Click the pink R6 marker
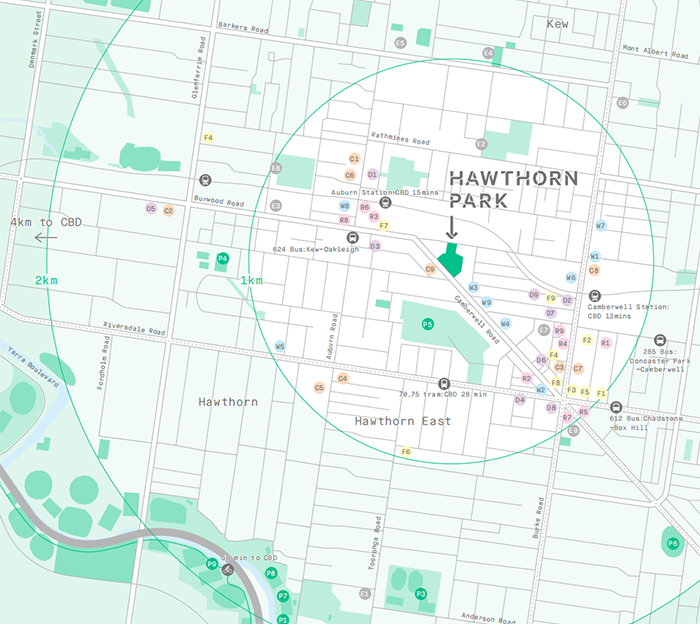Screen dimensions: 700x624 pos(365,207)
